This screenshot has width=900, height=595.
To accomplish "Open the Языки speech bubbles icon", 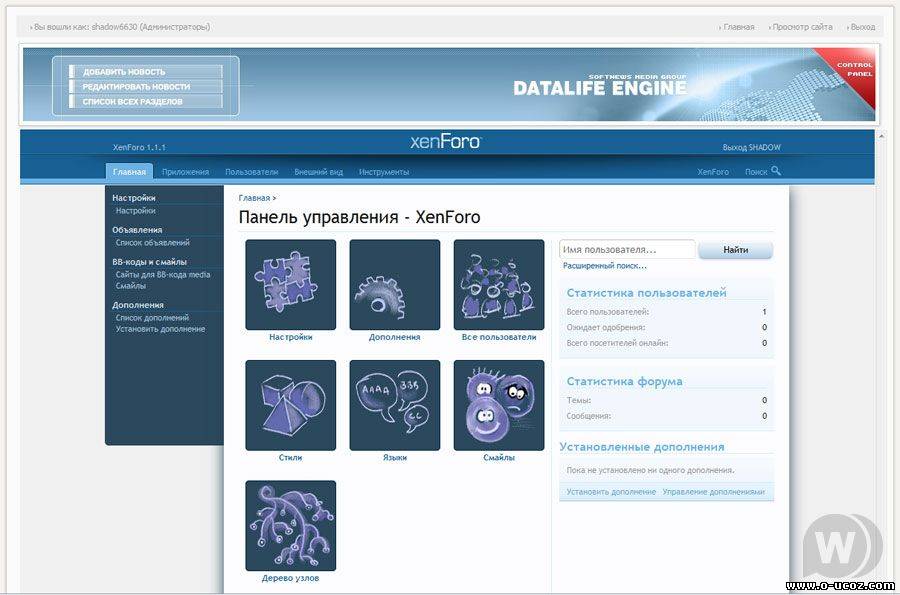I will (x=395, y=405).
